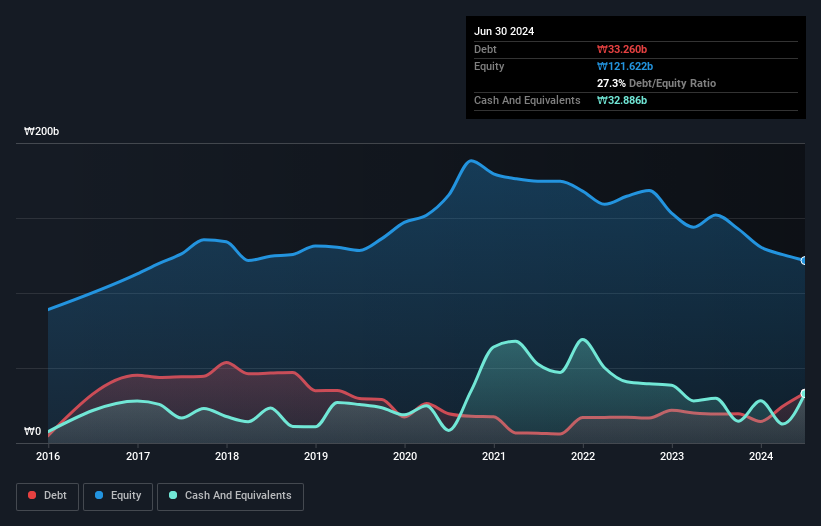Toggle the Debt series legend button
The width and height of the screenshot is (821, 526).
(x=48, y=496)
